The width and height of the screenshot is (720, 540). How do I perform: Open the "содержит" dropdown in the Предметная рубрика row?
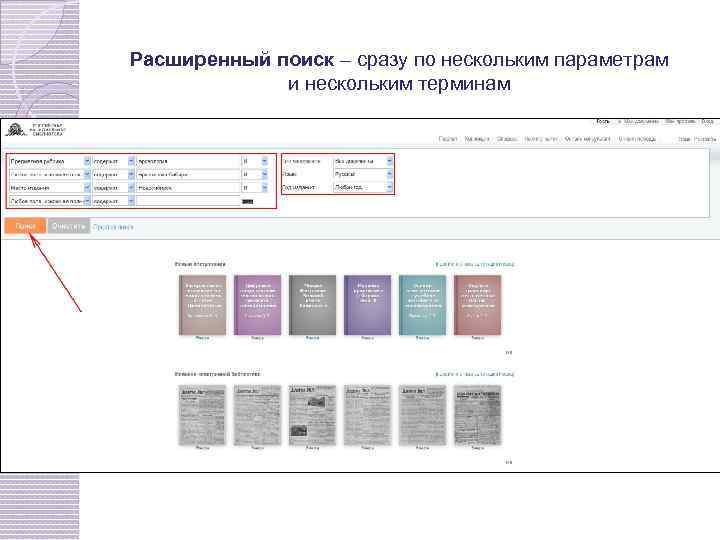click(x=113, y=162)
